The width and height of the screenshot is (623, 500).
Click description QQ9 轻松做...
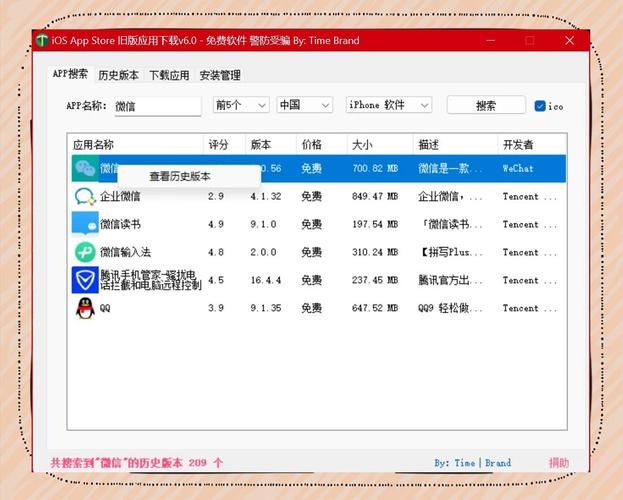click(x=450, y=308)
